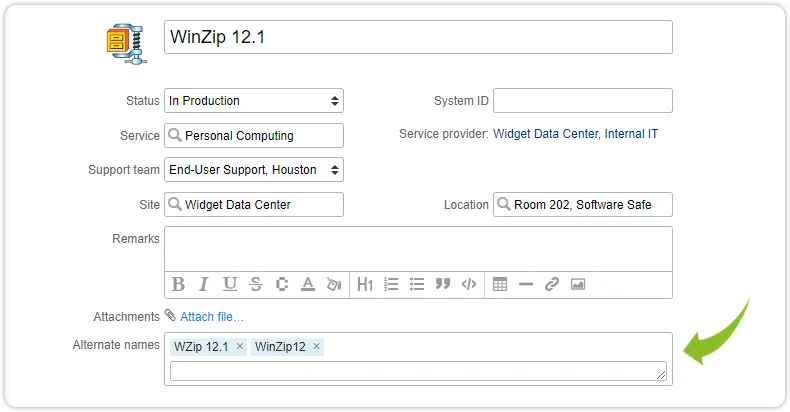Click the alternate names entry box
Viewport: 790px width, 412px height.
tap(418, 371)
